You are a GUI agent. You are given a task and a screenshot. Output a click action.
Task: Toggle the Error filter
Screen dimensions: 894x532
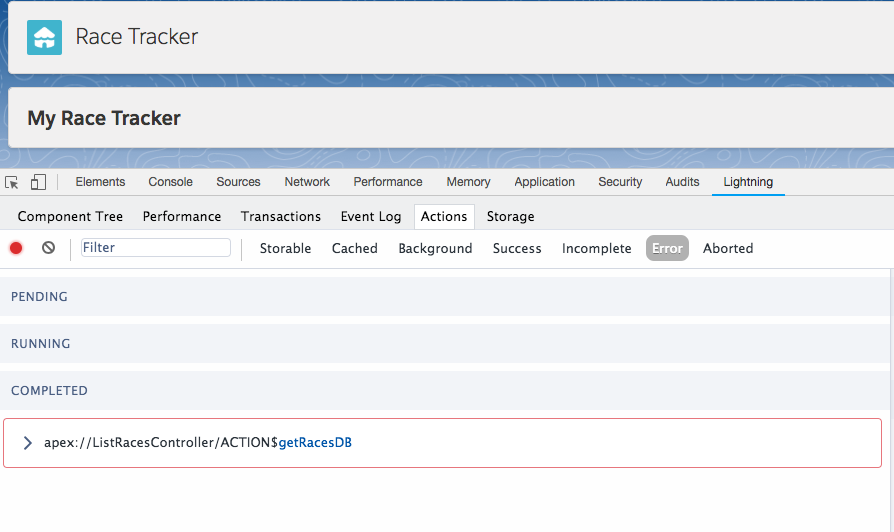667,248
